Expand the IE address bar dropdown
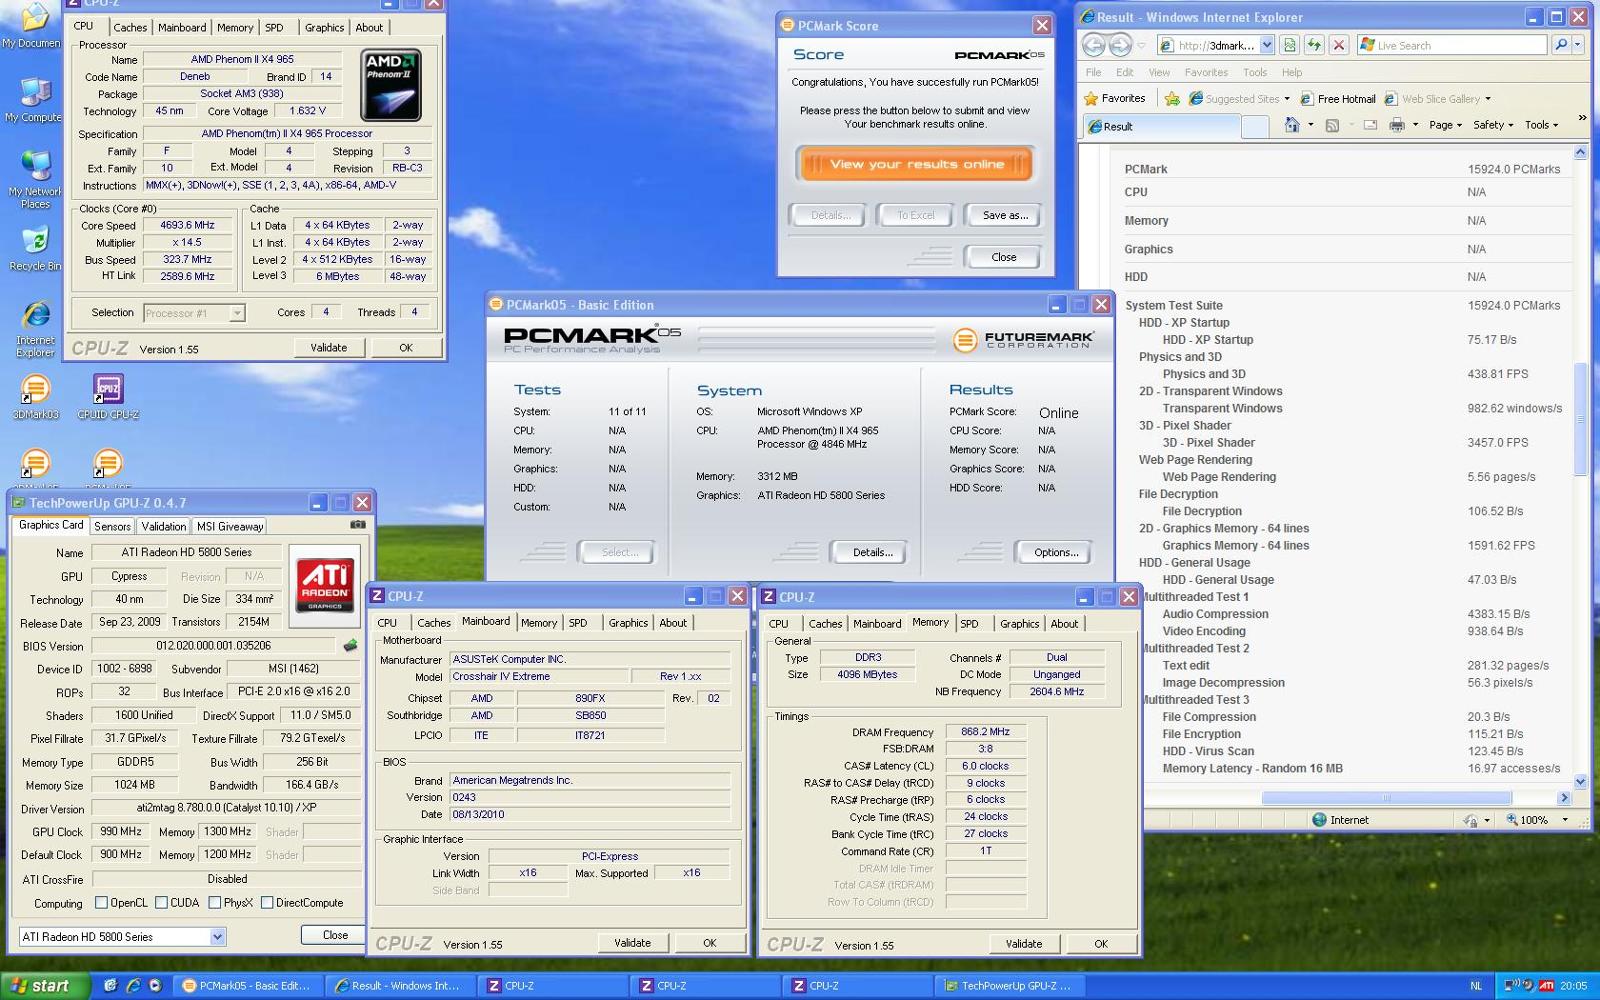Image resolution: width=1600 pixels, height=1000 pixels. (x=1266, y=45)
